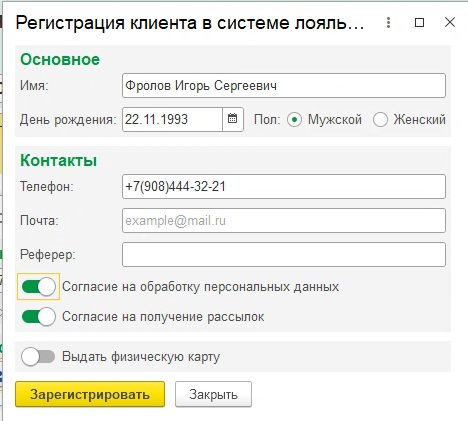
Task: Close the dialog with the X icon
Action: click(x=450, y=22)
